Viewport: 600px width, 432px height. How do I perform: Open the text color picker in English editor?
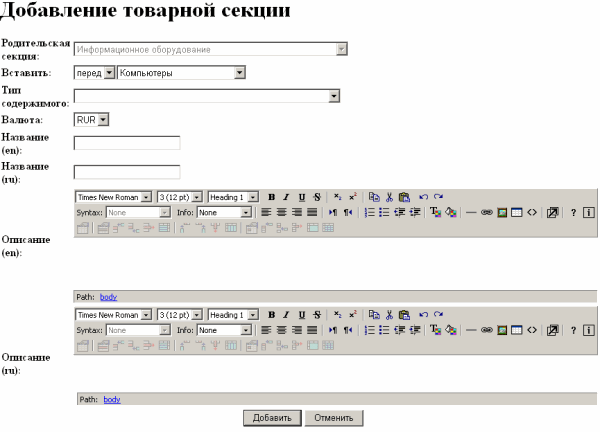coord(435,213)
